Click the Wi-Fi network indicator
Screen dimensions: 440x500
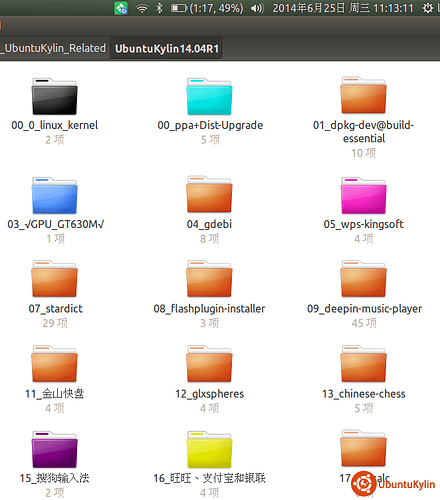coord(142,8)
